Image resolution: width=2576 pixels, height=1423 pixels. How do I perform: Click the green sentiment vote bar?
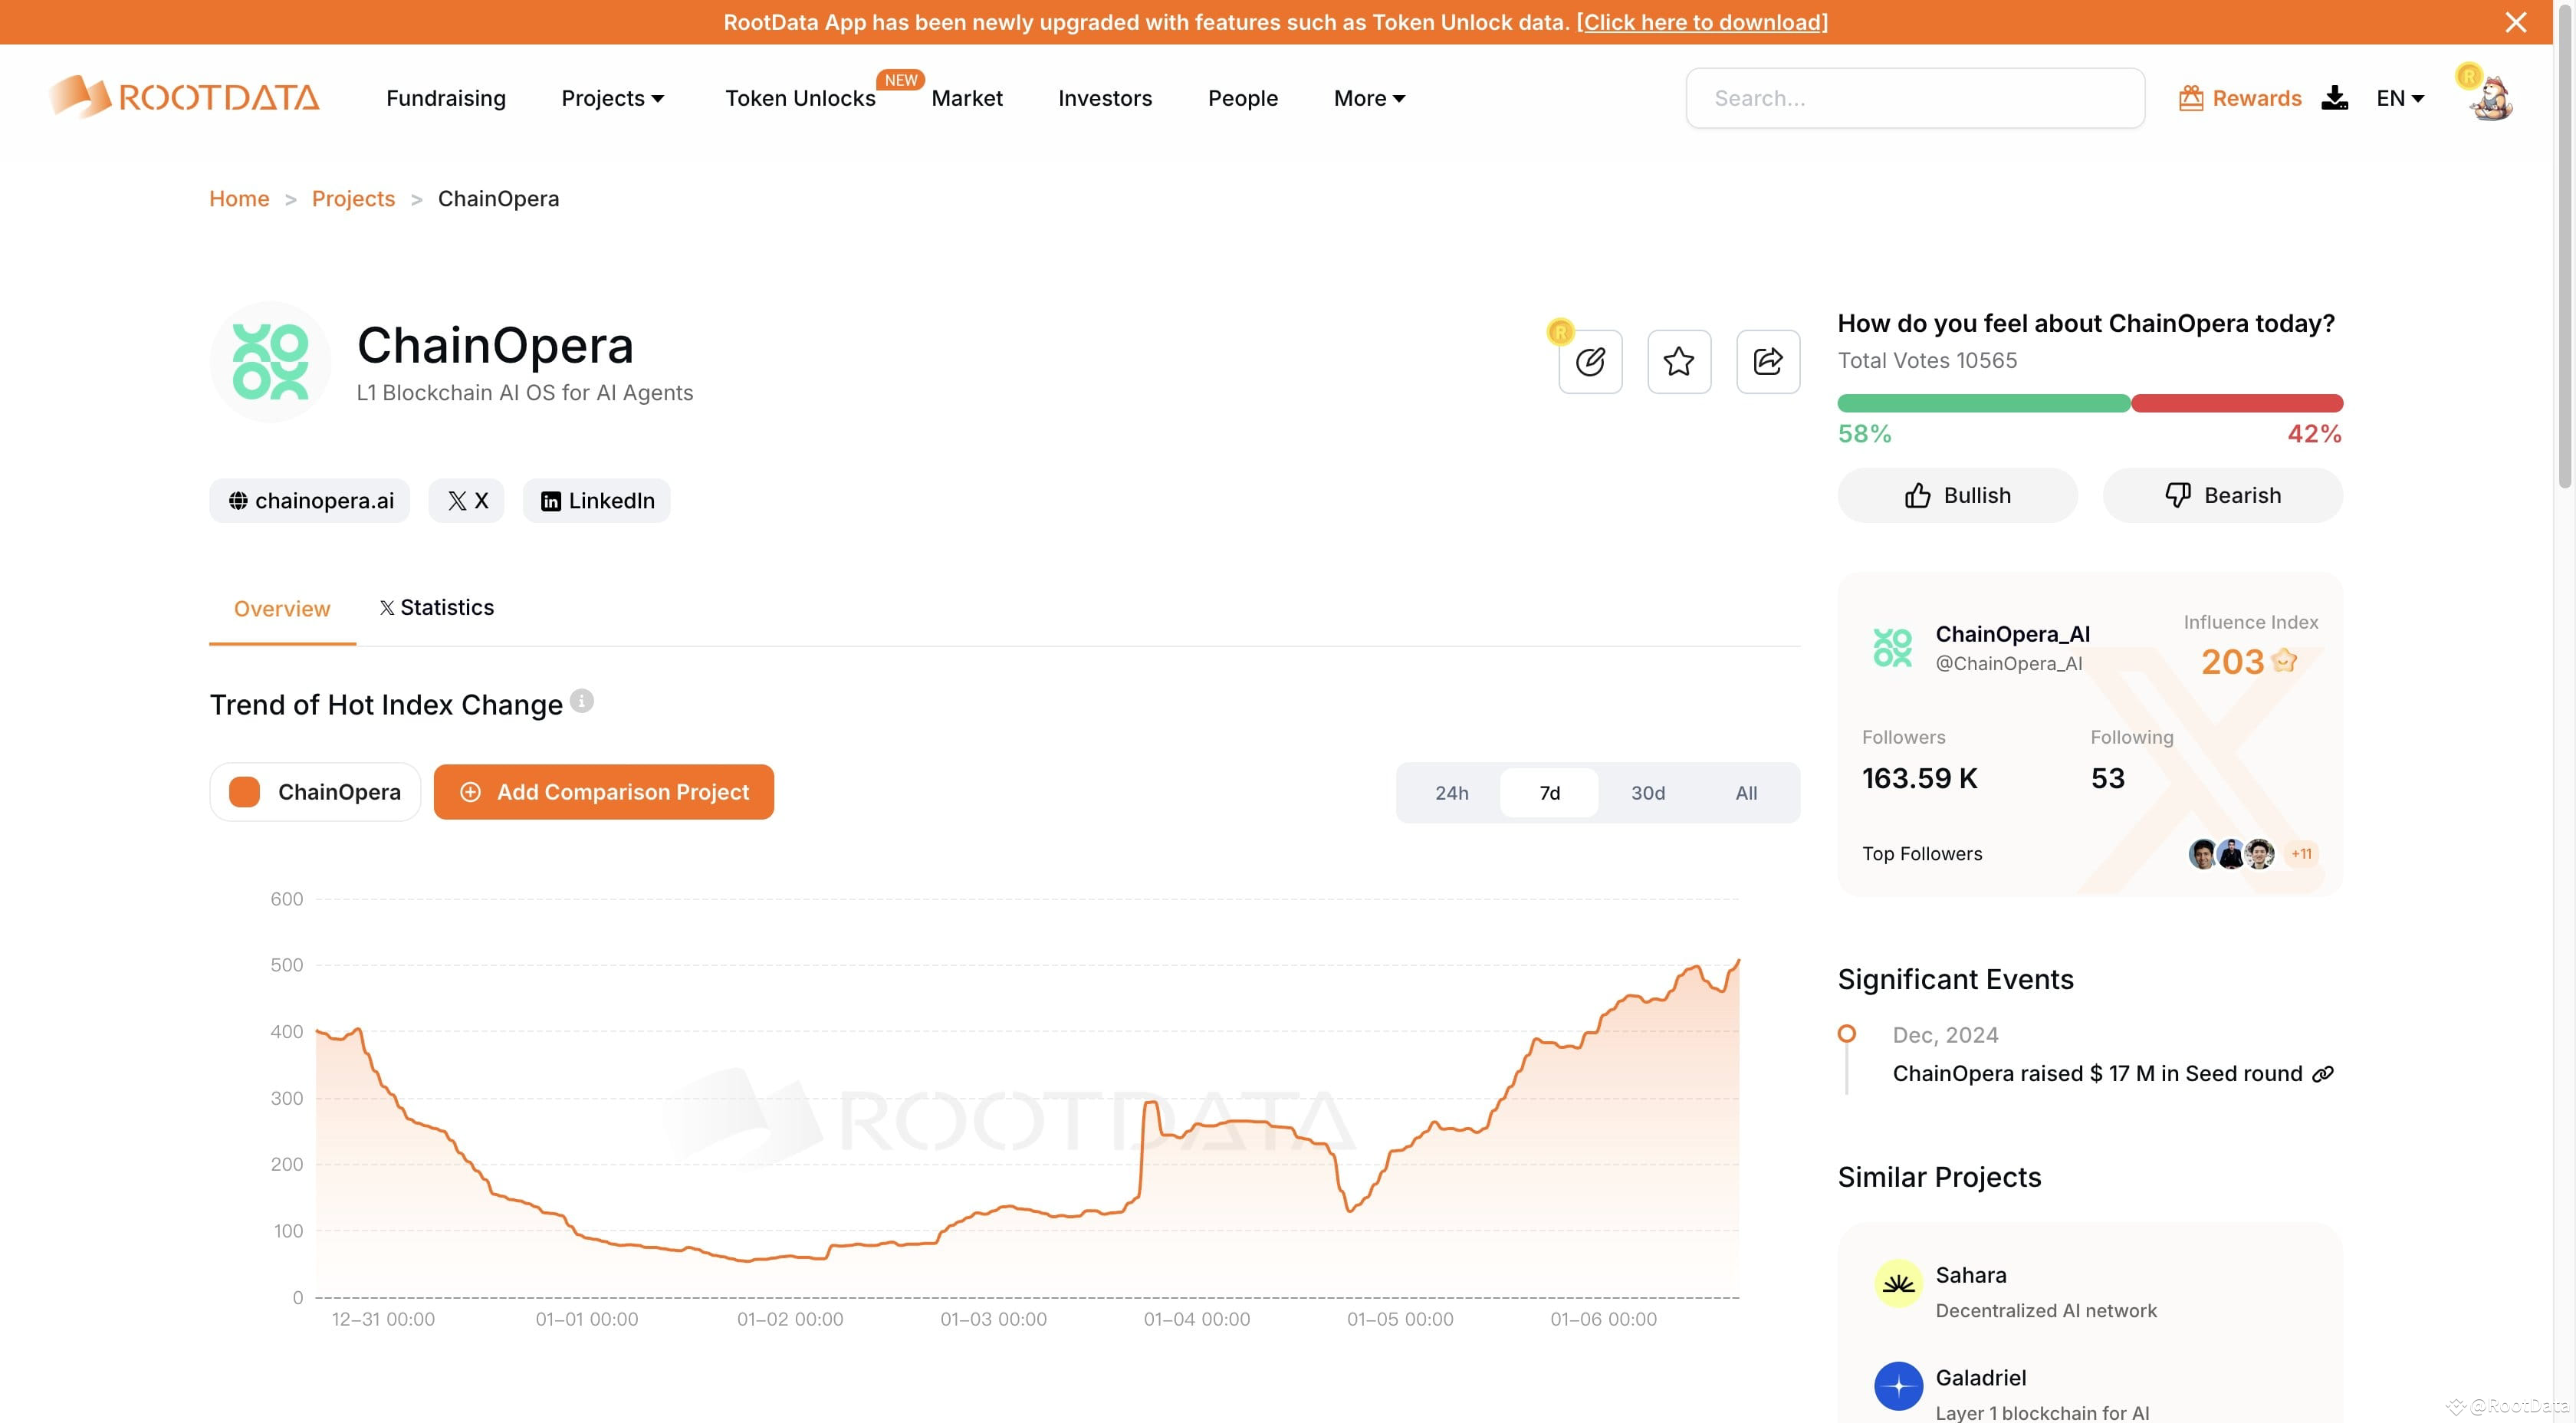(1983, 403)
